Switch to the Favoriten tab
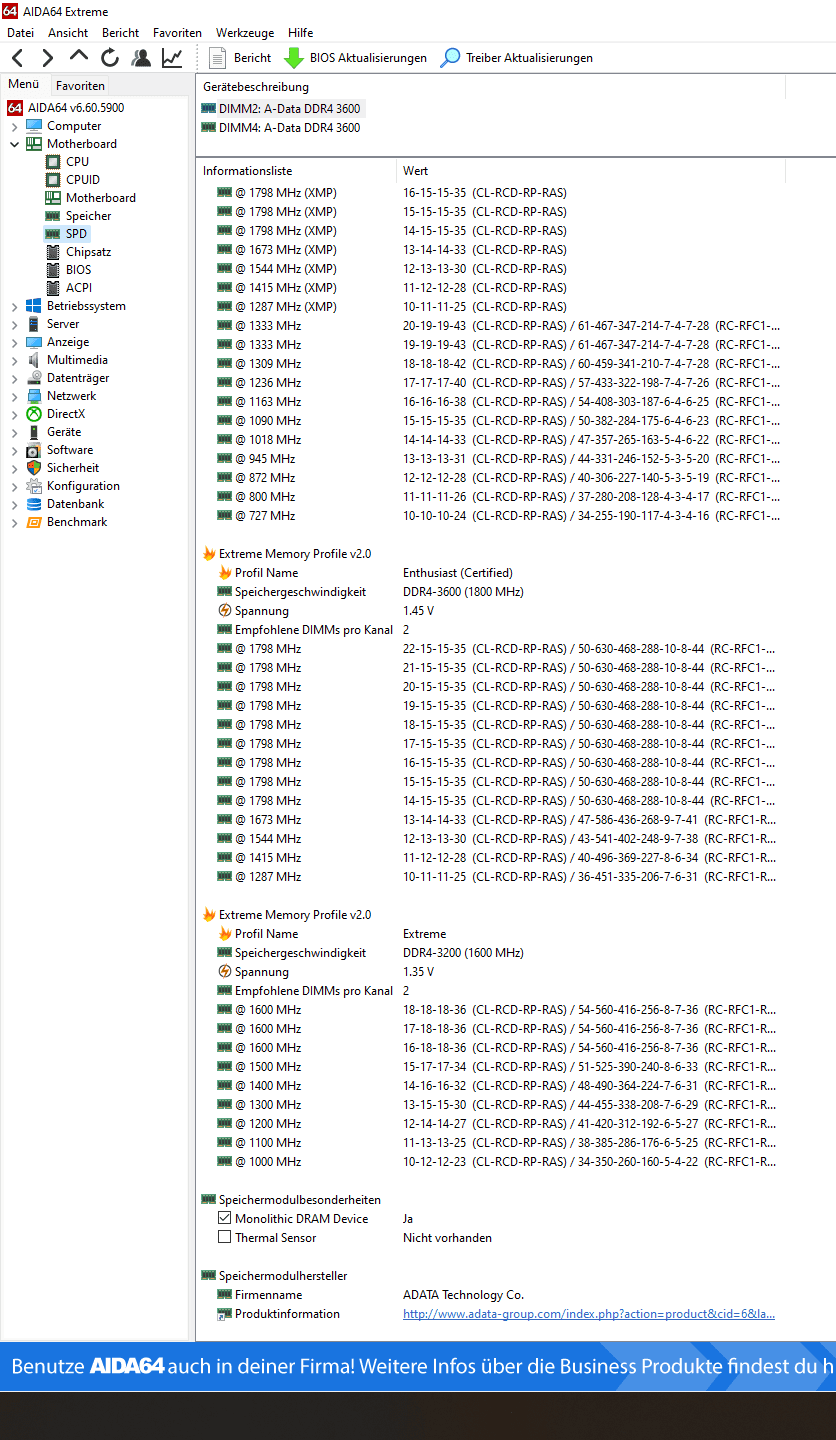Screen dimensions: 836x1440 coord(80,86)
